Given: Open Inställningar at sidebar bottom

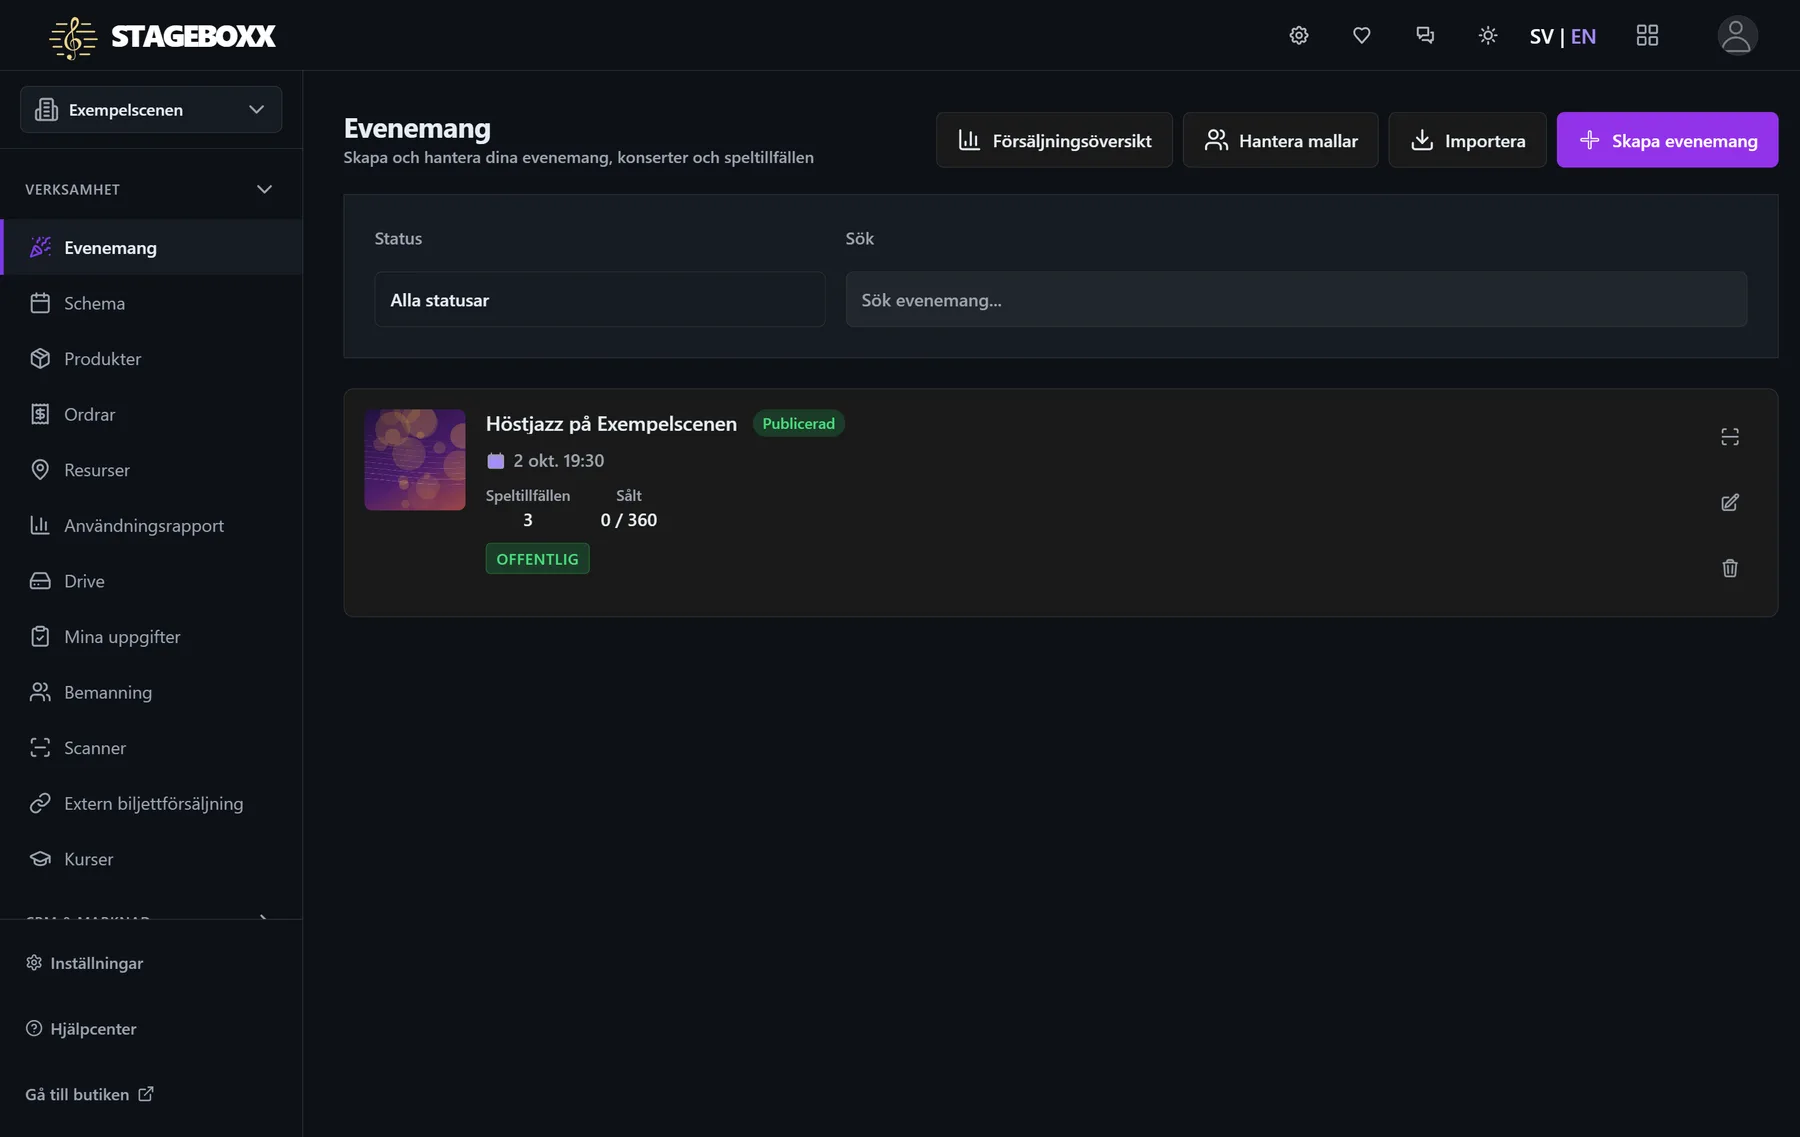Looking at the screenshot, I should click(x=84, y=963).
